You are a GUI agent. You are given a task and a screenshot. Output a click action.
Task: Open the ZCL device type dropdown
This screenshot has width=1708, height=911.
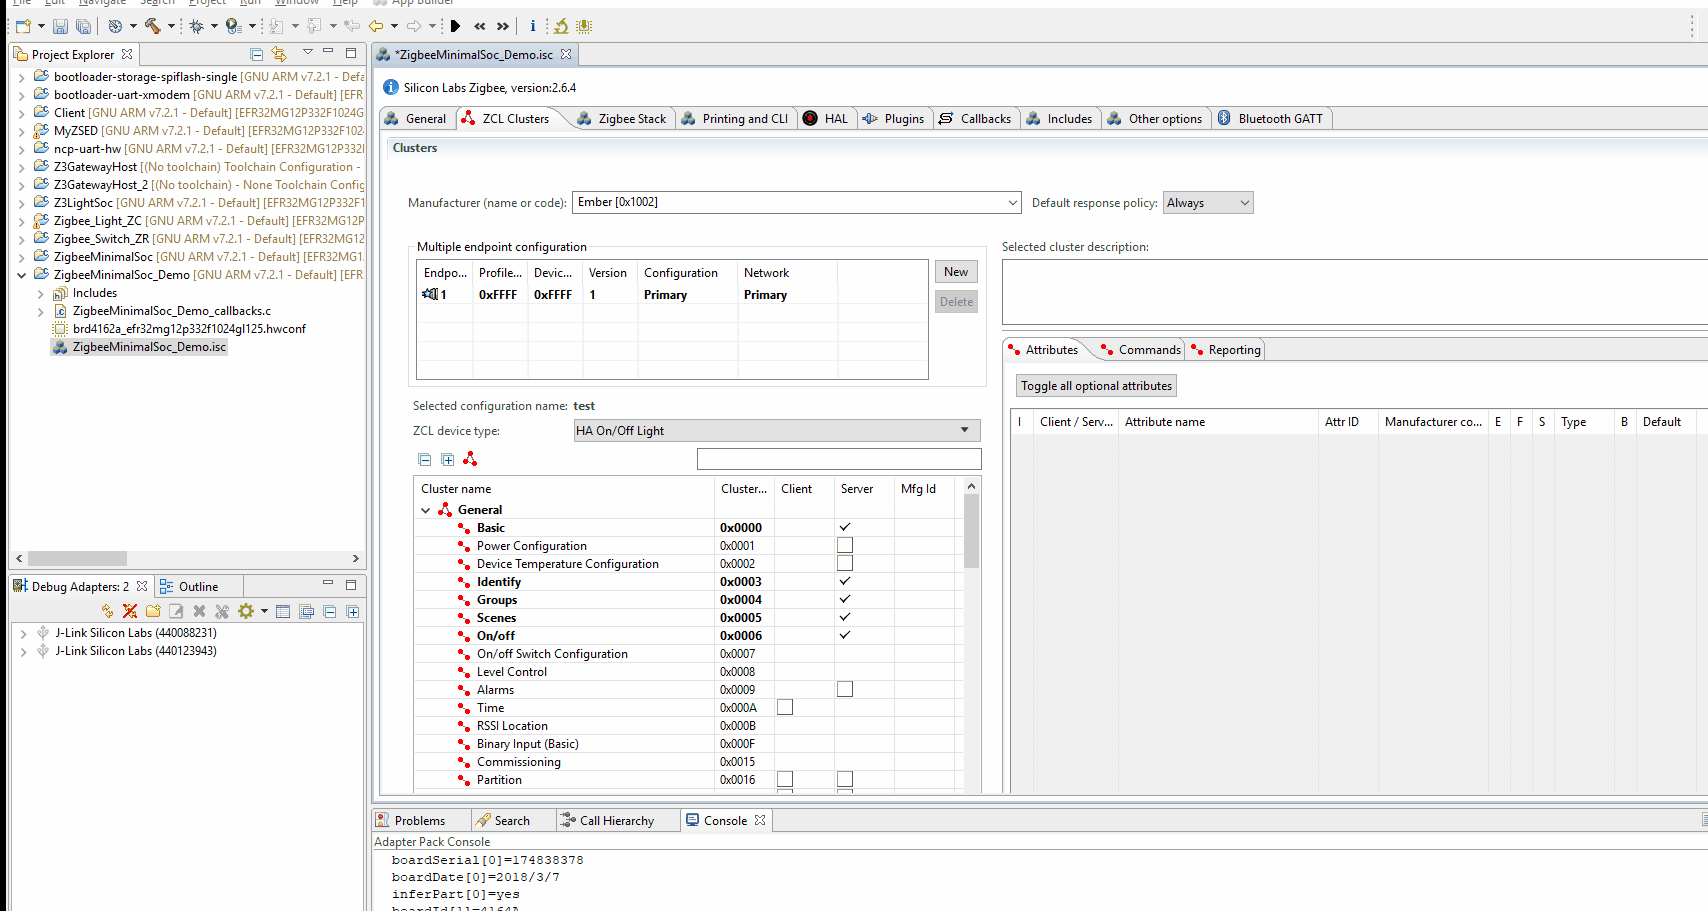click(776, 431)
